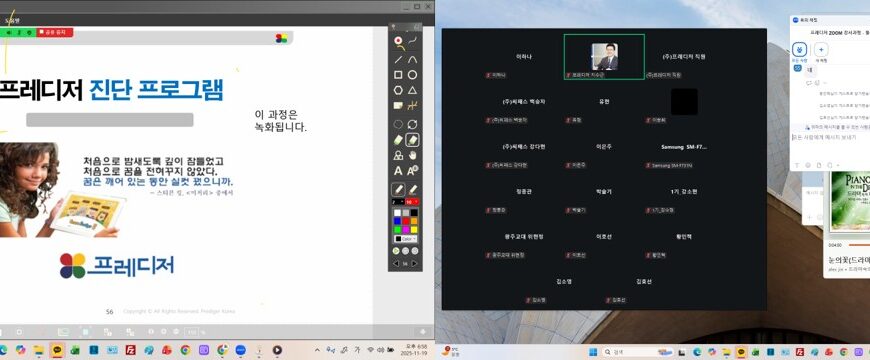Click the circled people icon in chat panel
The width and height of the screenshot is (870, 360).
click(x=799, y=49)
